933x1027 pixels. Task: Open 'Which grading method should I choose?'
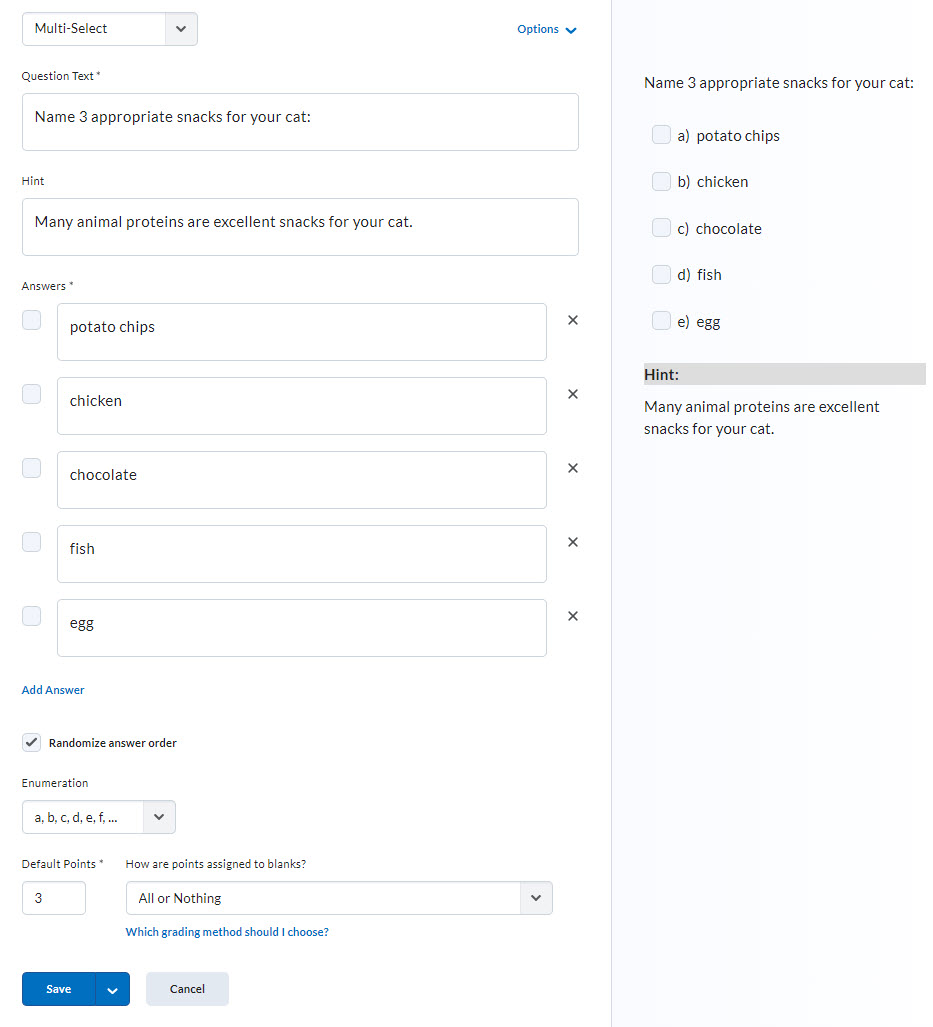click(227, 932)
